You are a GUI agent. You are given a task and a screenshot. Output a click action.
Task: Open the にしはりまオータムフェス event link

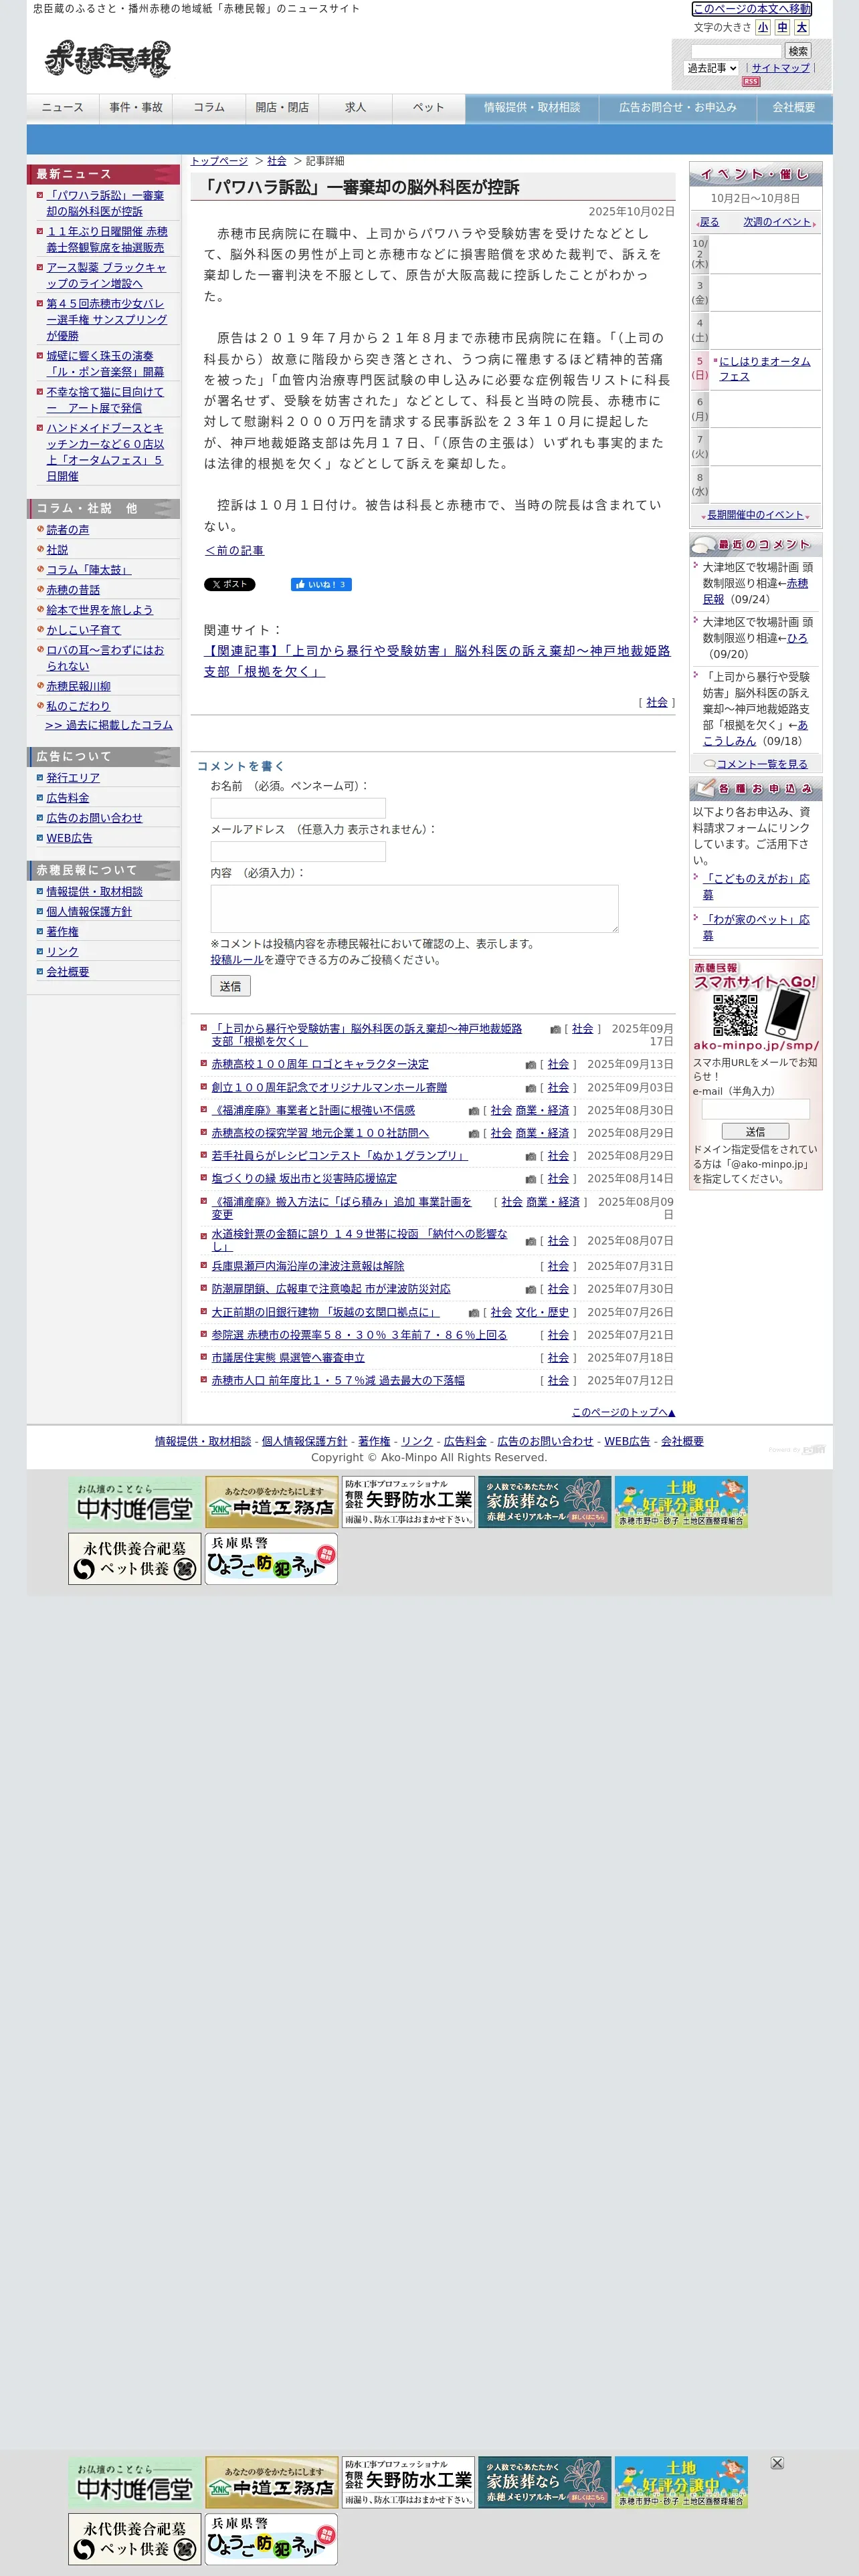click(765, 369)
